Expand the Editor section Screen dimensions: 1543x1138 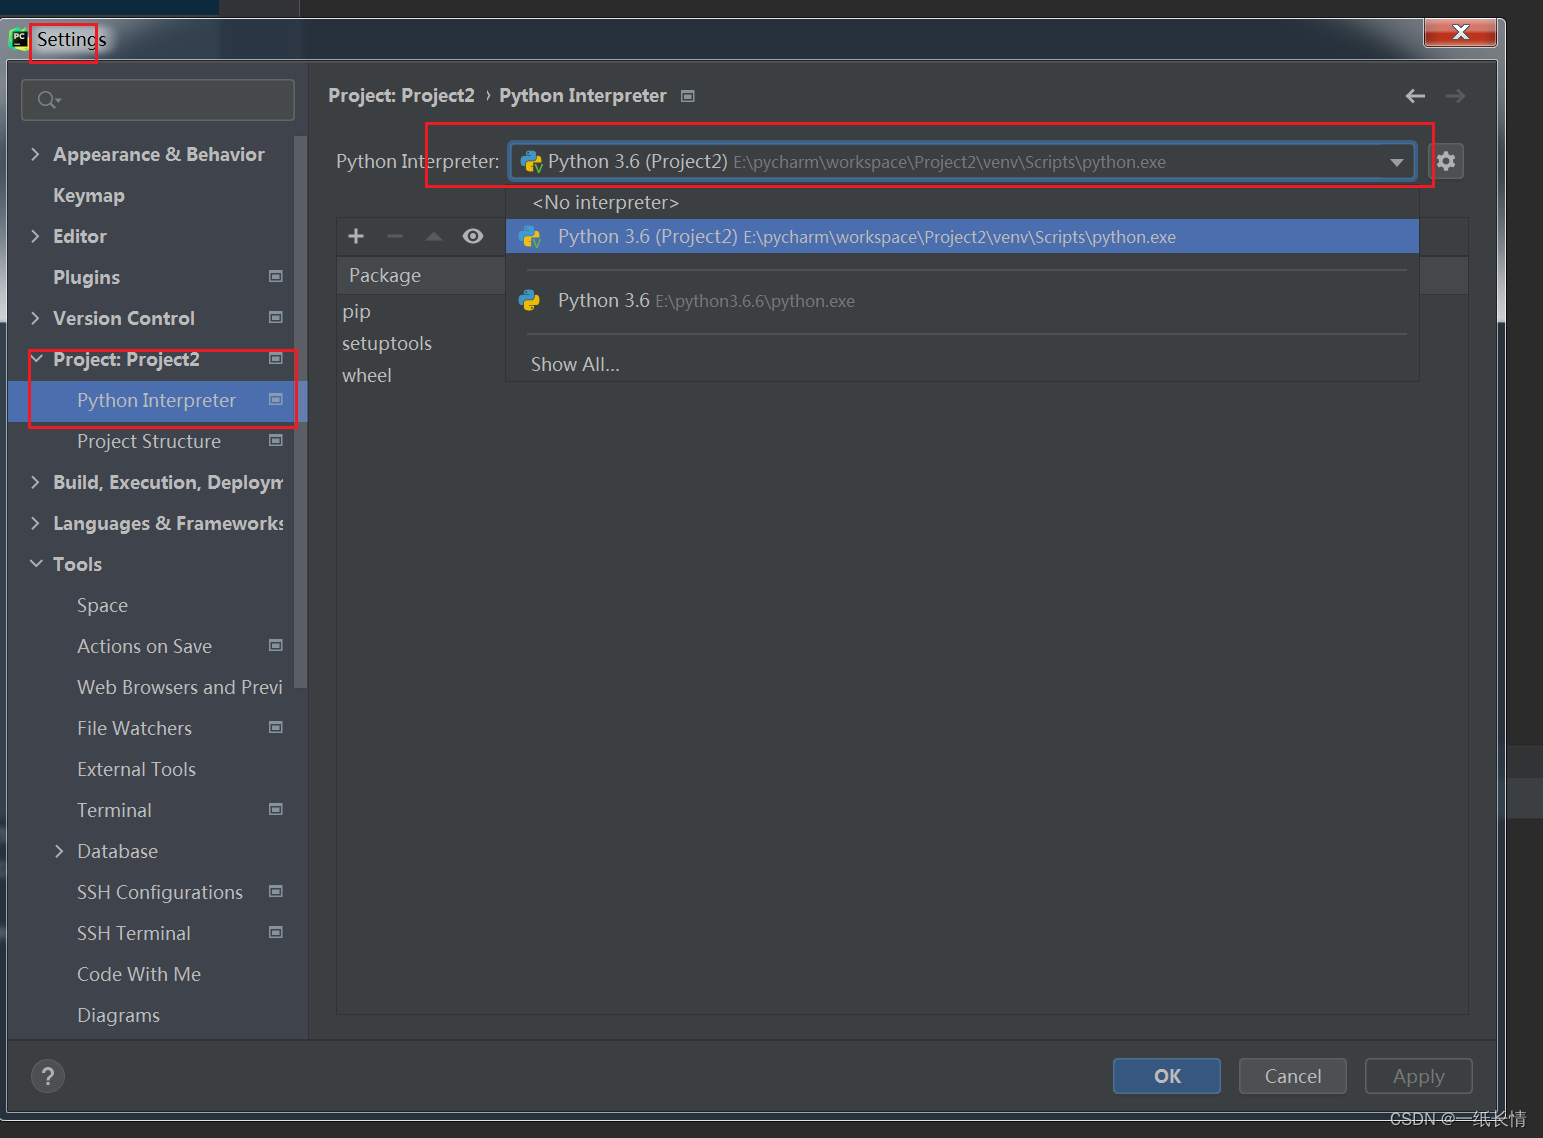click(36, 236)
